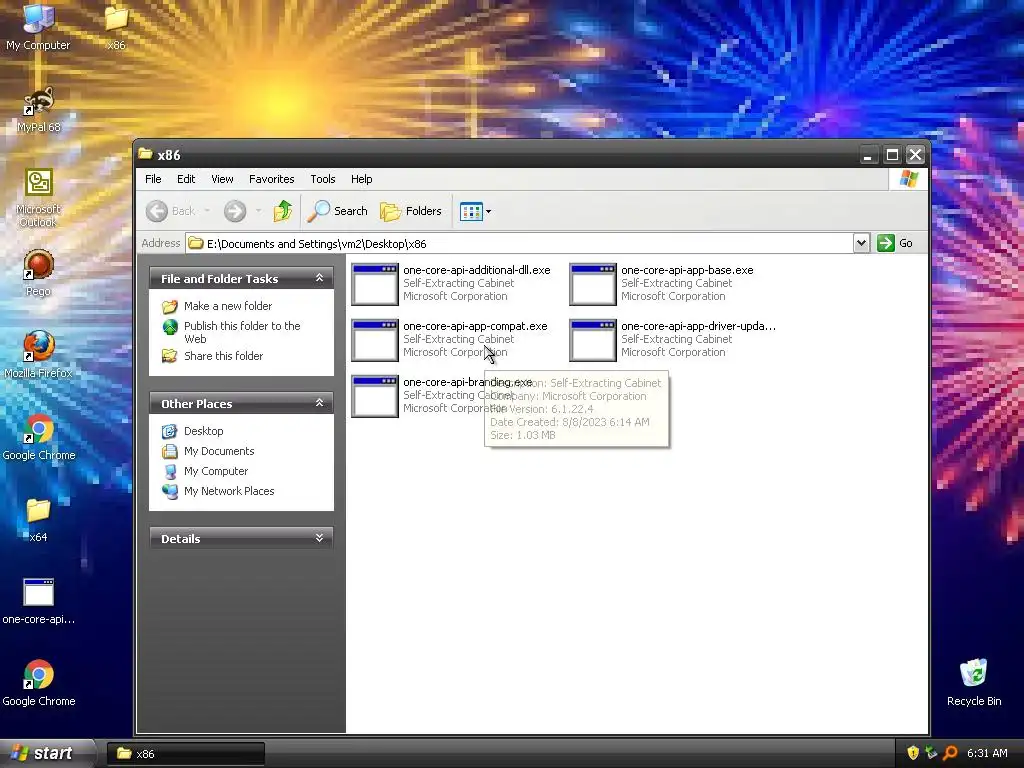This screenshot has height=768, width=1024.
Task: Click the Back navigation button
Action: coord(170,211)
